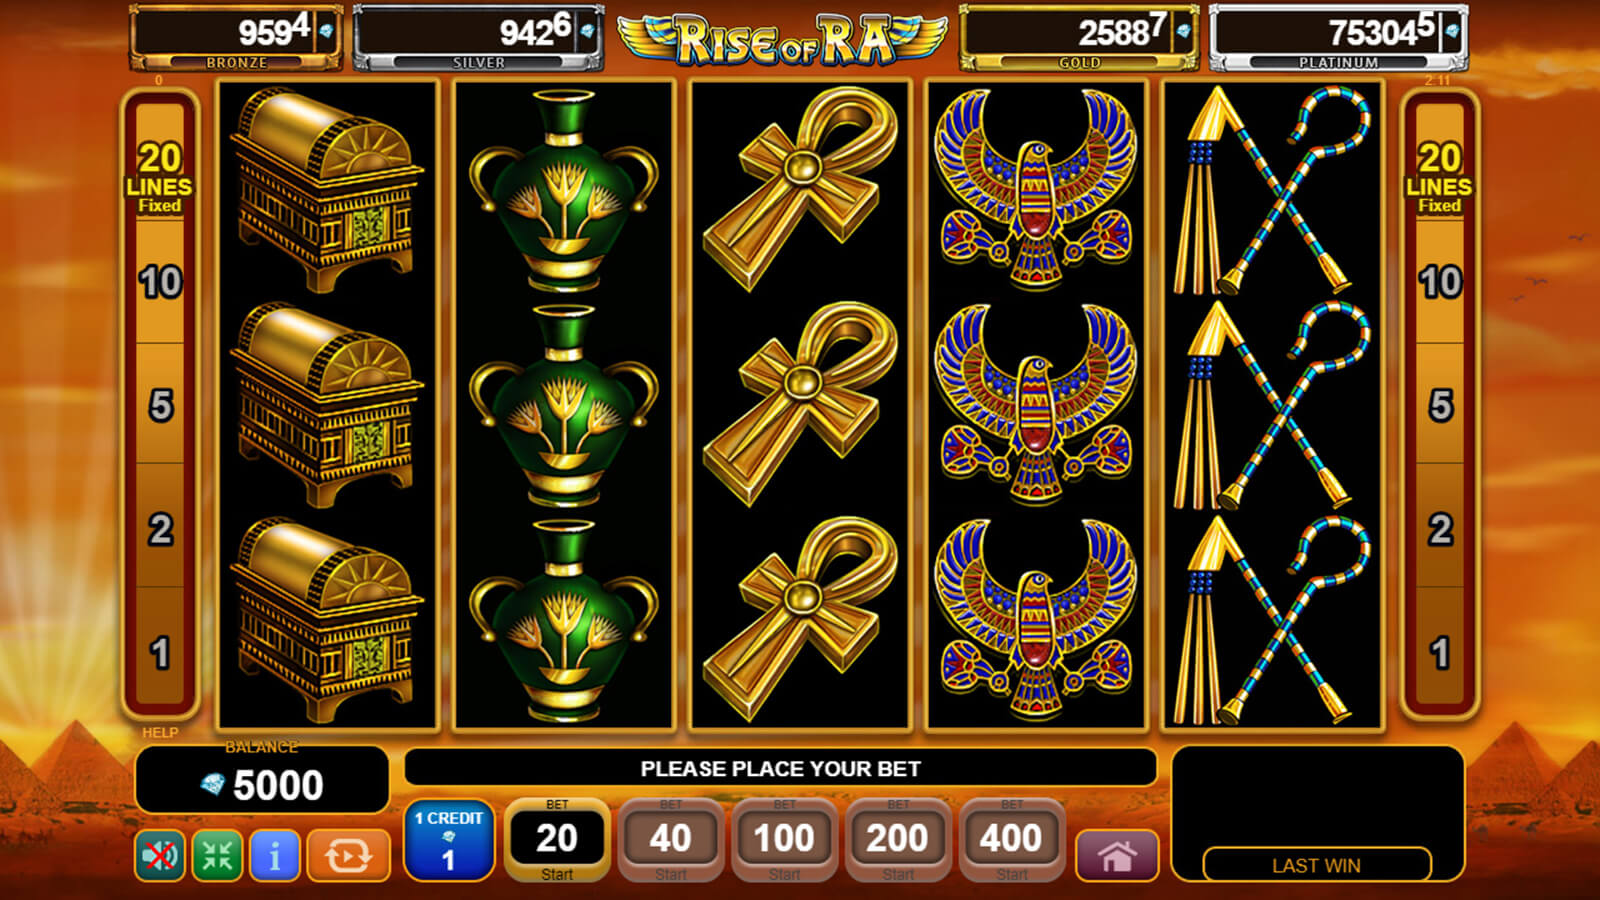Open the blue info paytable icon
This screenshot has width=1600, height=900.
274,855
